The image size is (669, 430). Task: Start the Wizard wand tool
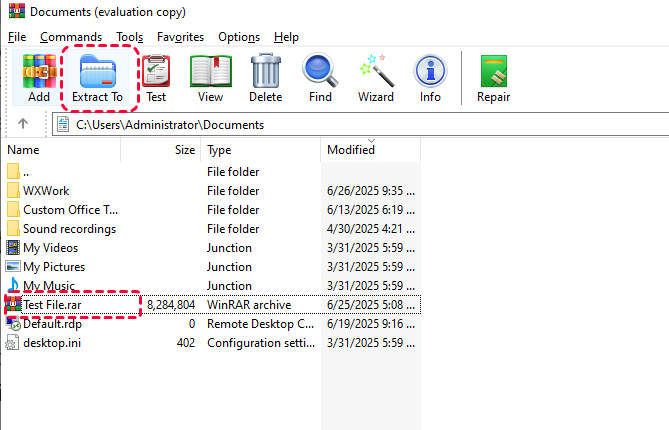click(376, 78)
